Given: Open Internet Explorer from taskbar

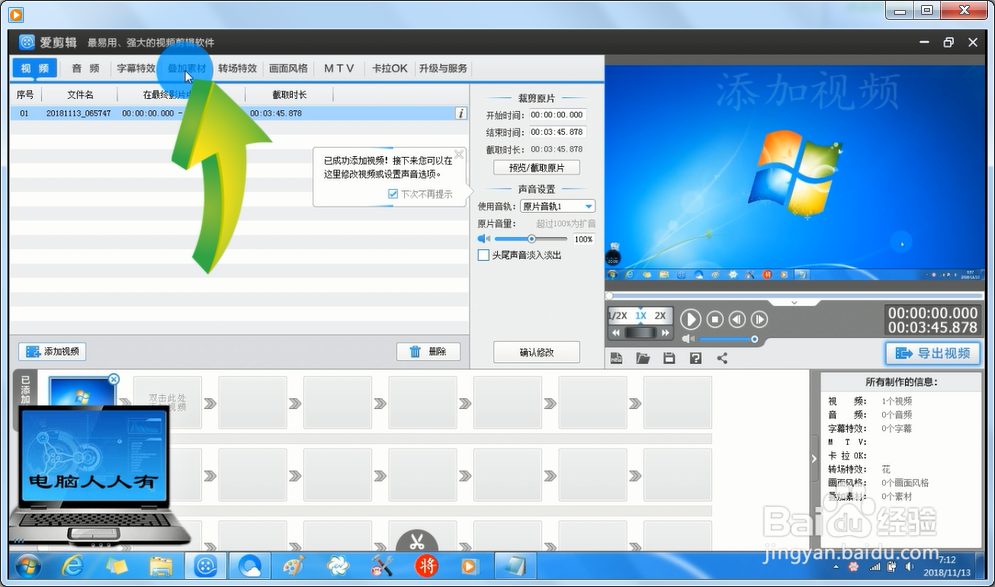Looking at the screenshot, I should pos(73,566).
